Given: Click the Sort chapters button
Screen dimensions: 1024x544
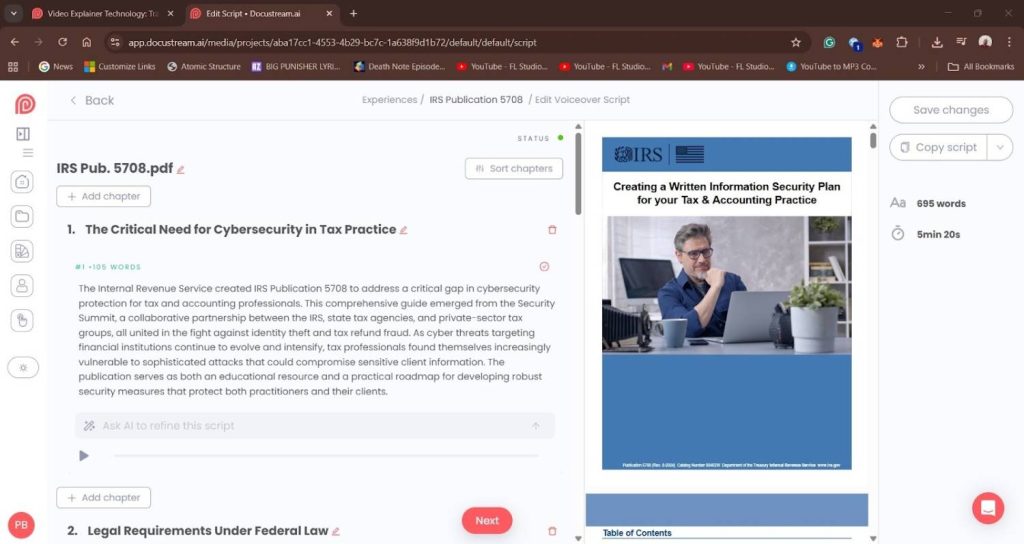Looking at the screenshot, I should tap(514, 168).
